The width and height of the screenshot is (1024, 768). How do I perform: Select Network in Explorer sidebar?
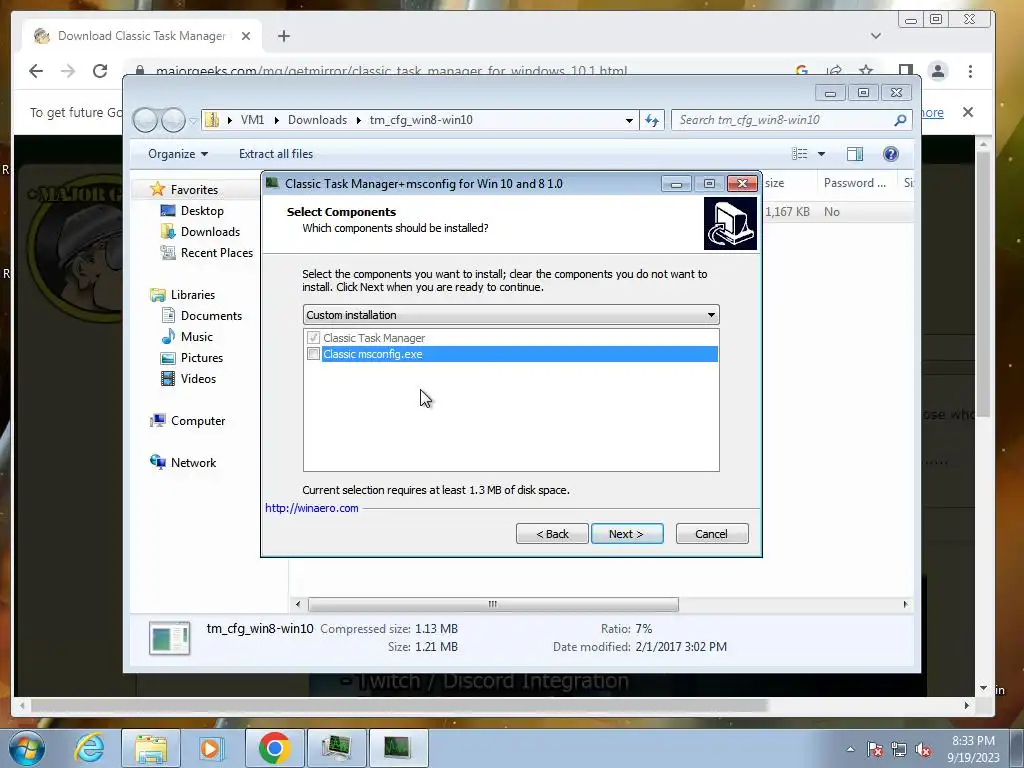coord(193,462)
